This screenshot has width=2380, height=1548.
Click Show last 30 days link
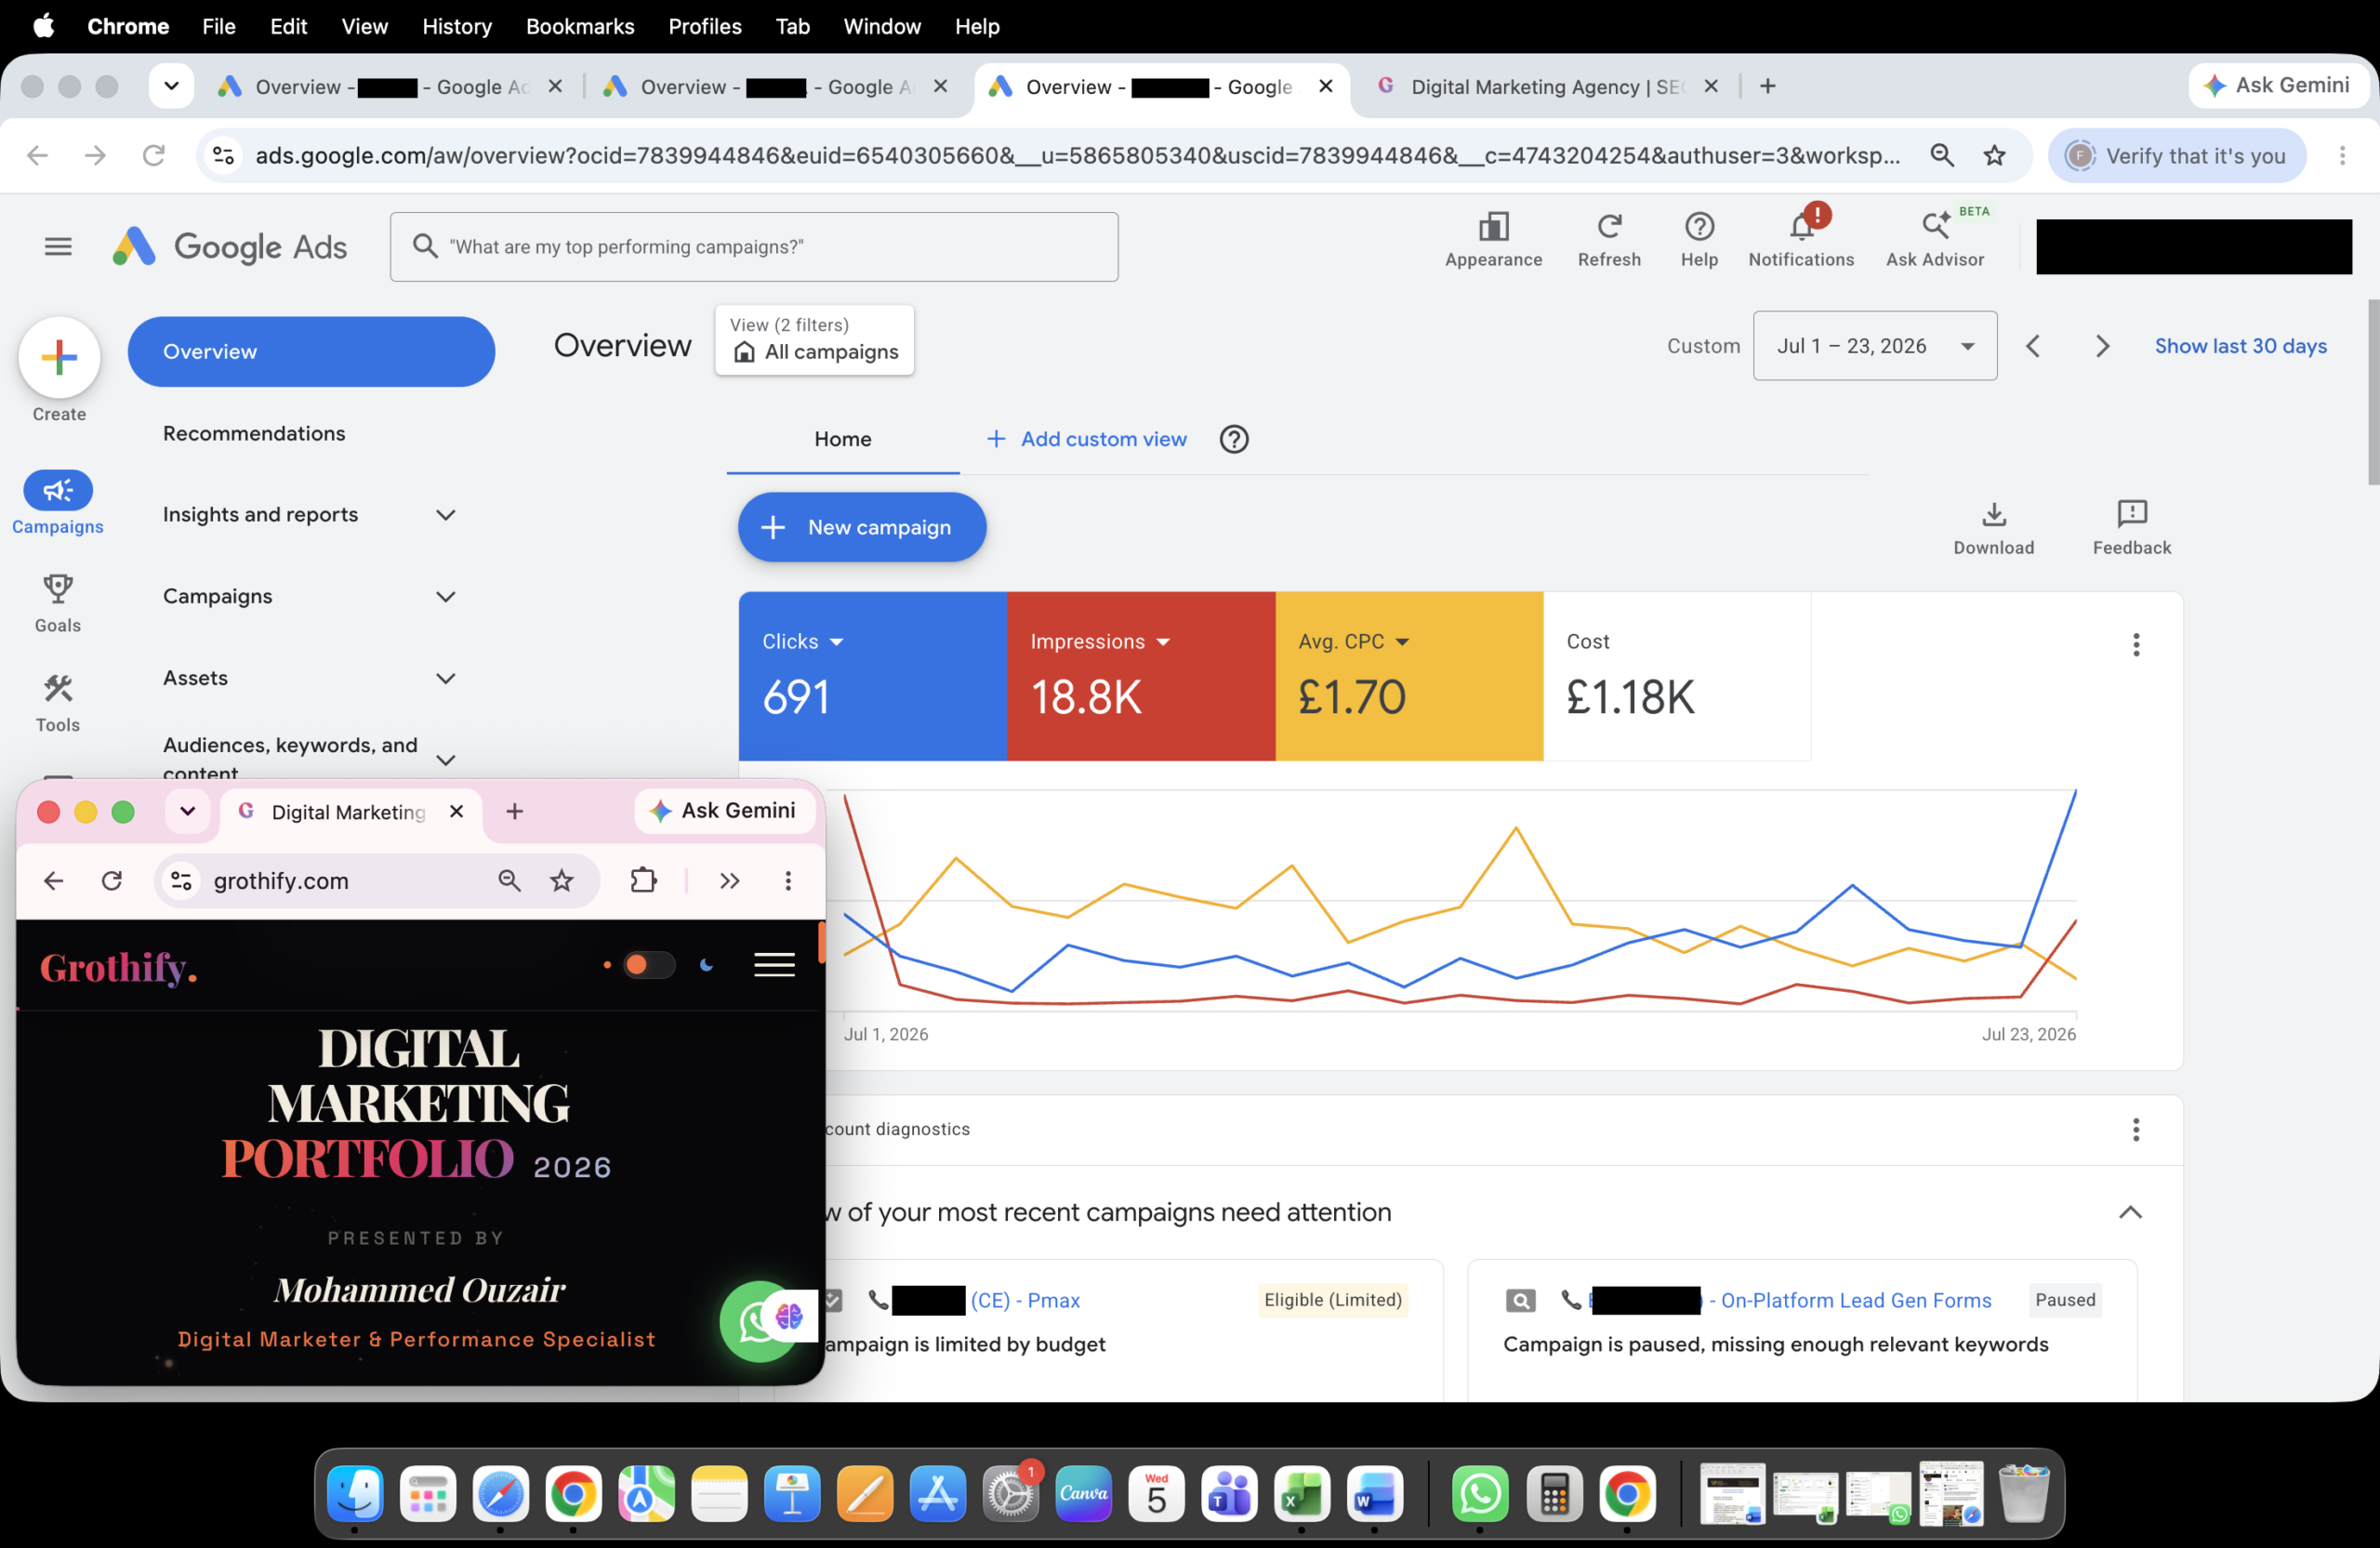[2240, 346]
